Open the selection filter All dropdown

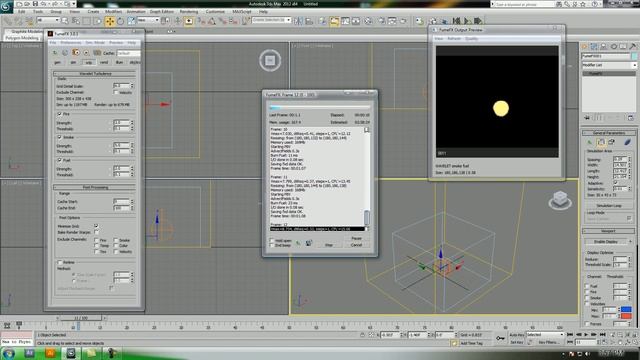48,20
